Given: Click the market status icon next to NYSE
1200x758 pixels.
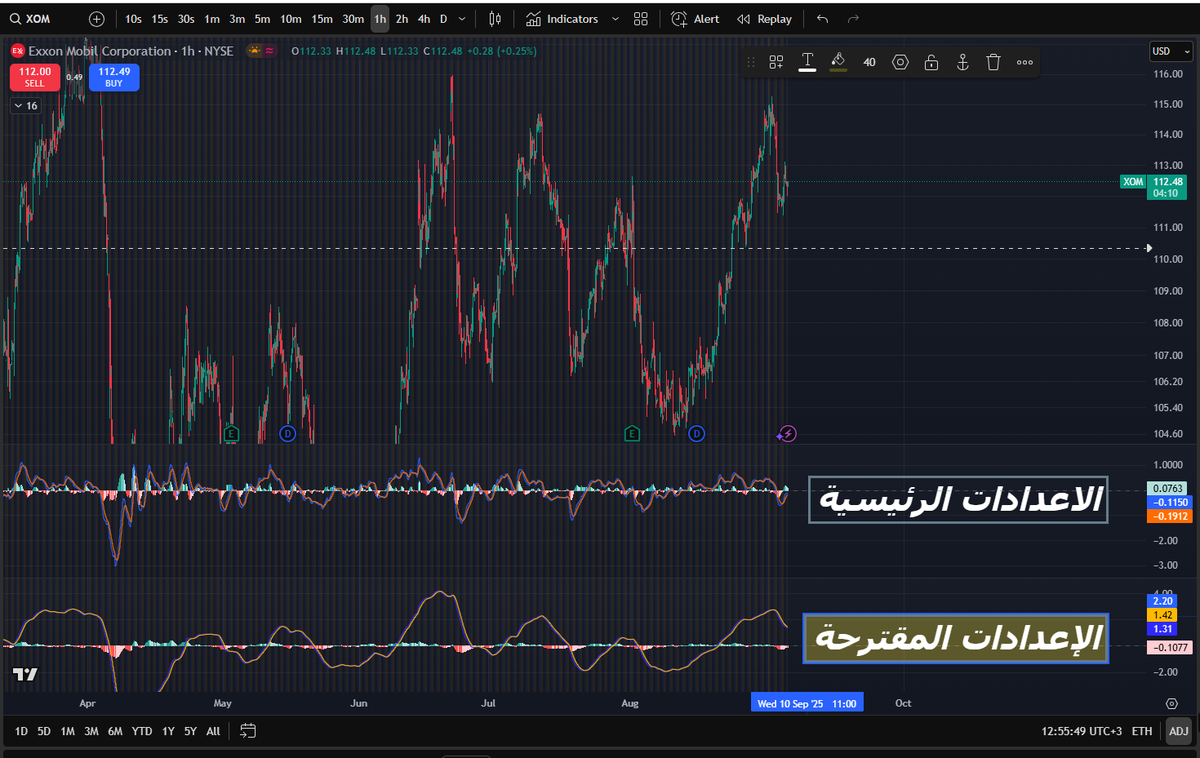Looking at the screenshot, I should (256, 51).
